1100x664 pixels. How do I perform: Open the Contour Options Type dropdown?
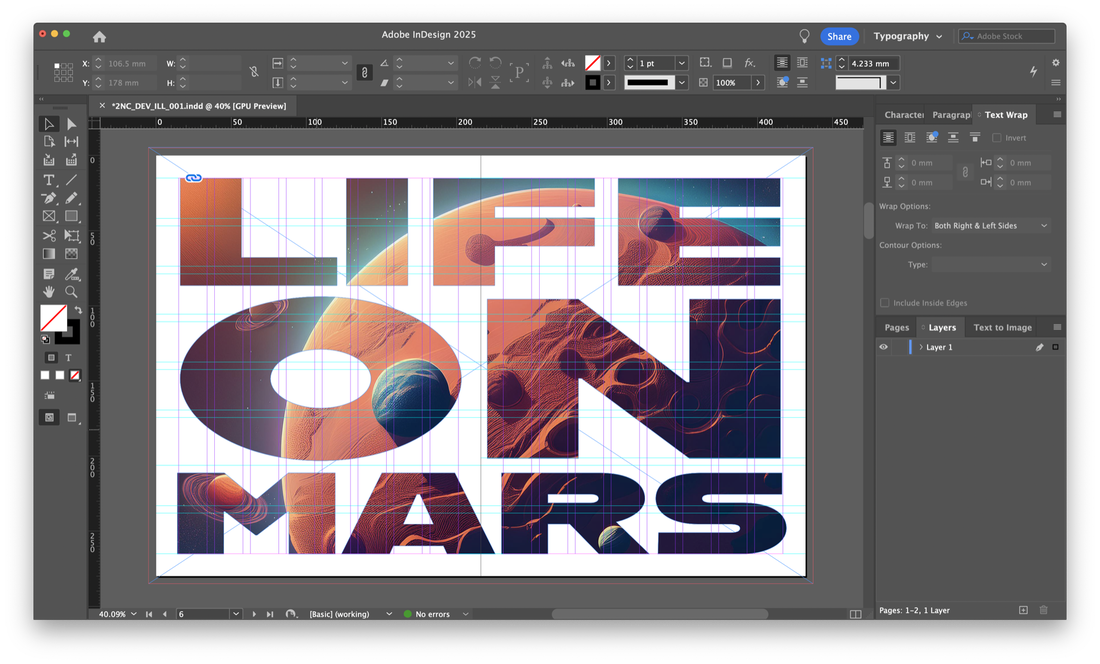[991, 264]
